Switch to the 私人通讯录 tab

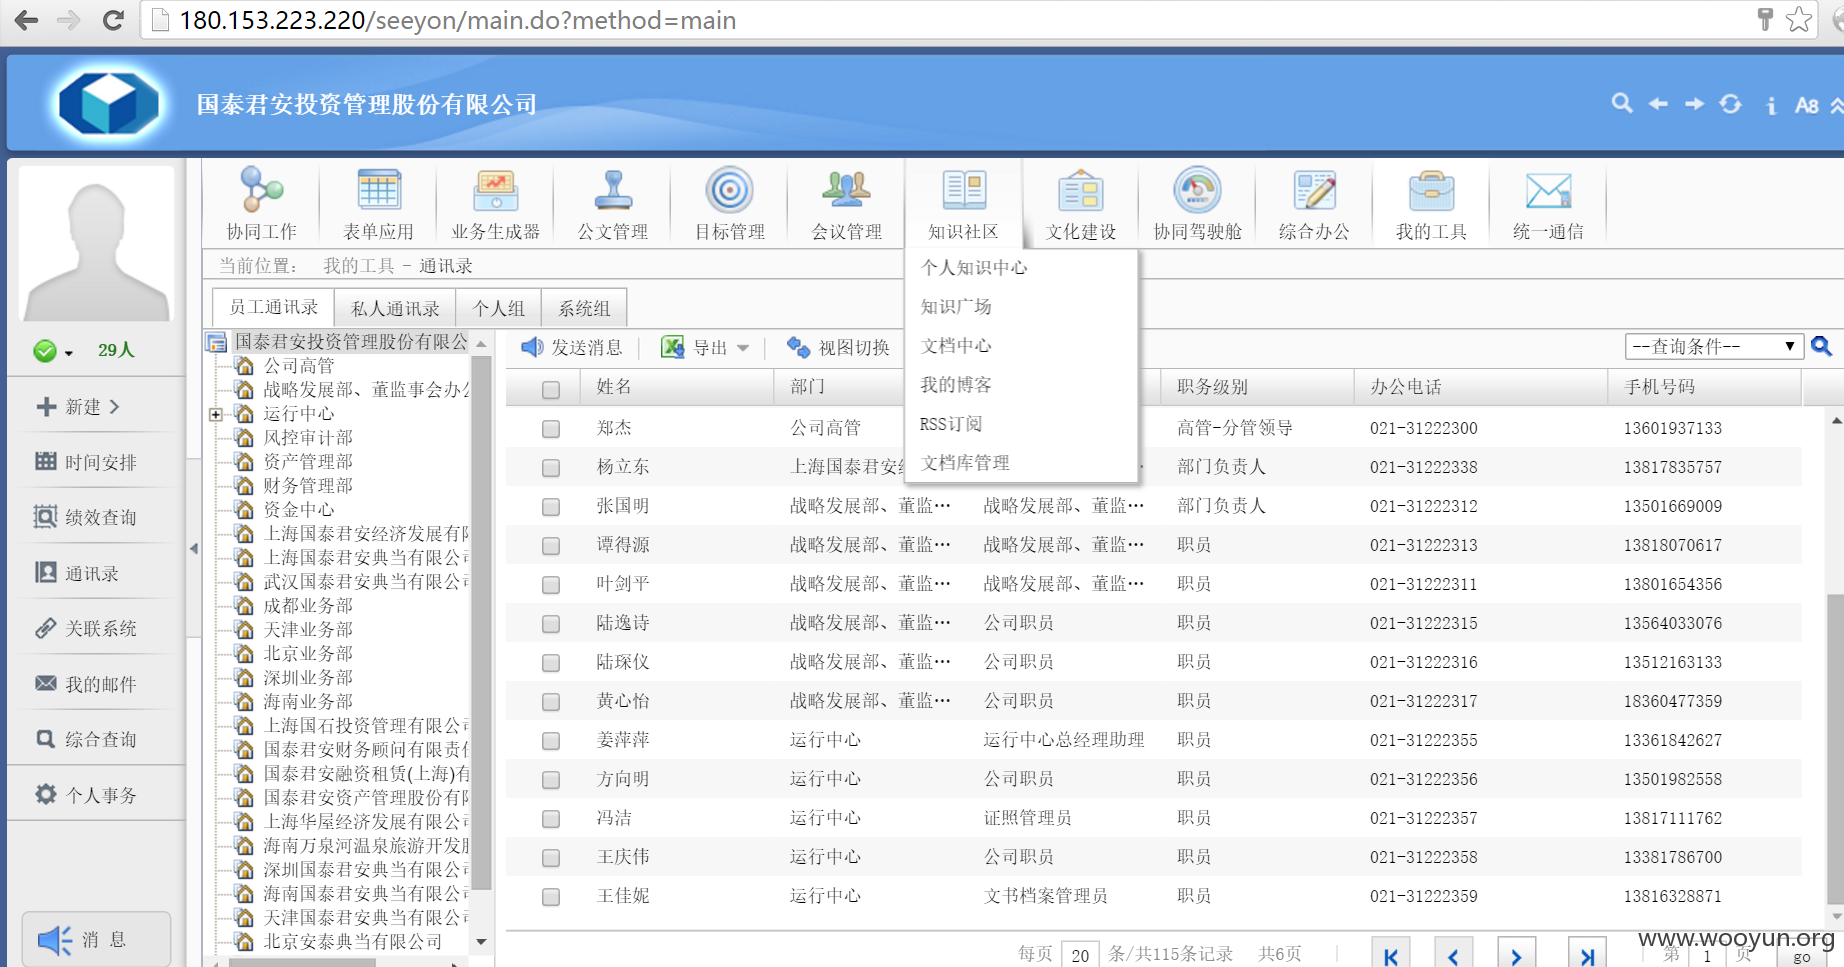[x=395, y=308]
